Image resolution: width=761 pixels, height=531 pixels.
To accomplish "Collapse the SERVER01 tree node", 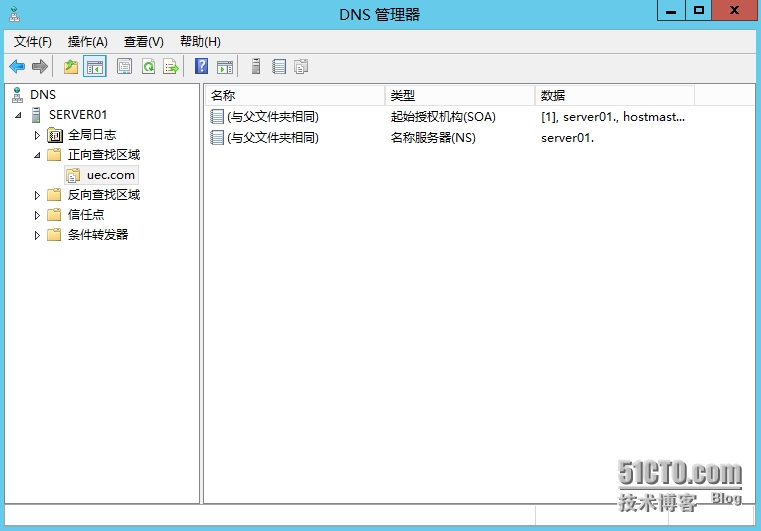I will click(x=18, y=116).
